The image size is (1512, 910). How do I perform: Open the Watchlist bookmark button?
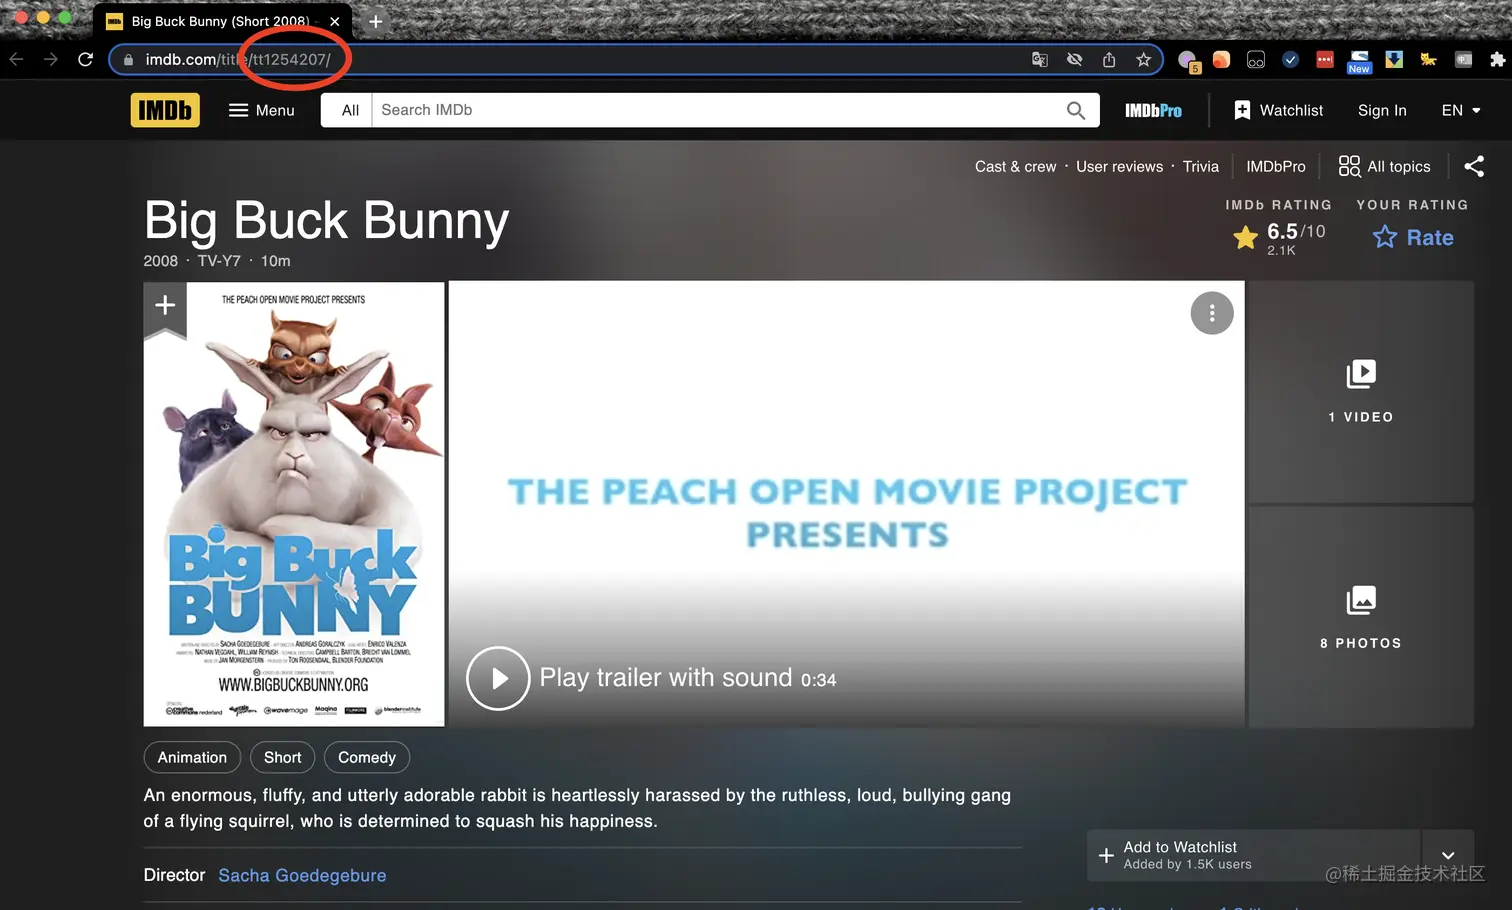click(x=1278, y=110)
